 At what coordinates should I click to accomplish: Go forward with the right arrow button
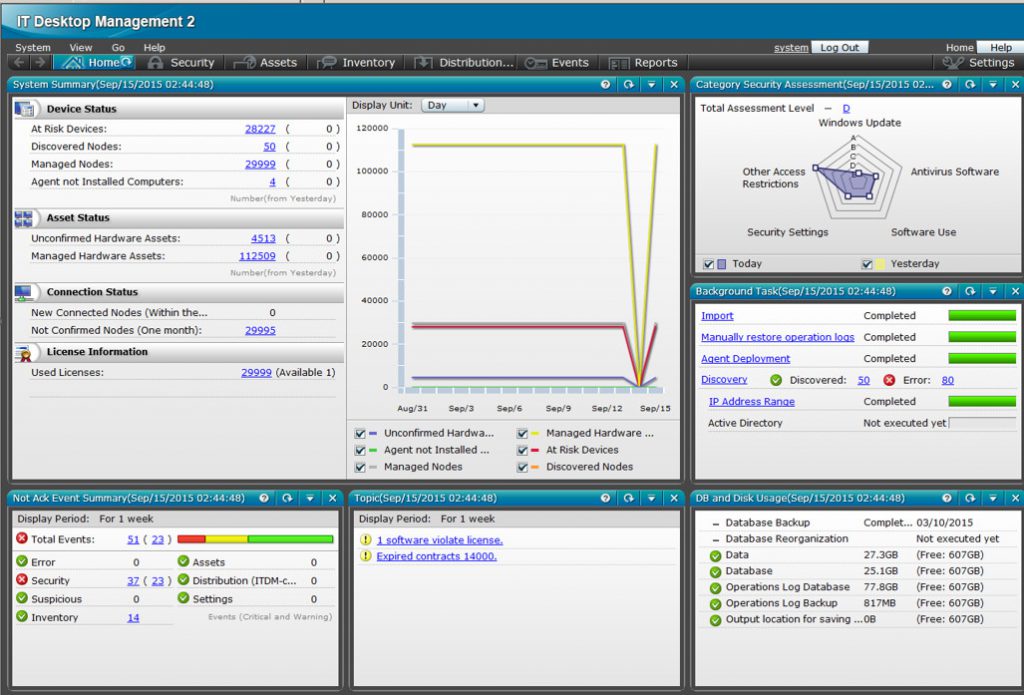point(40,62)
